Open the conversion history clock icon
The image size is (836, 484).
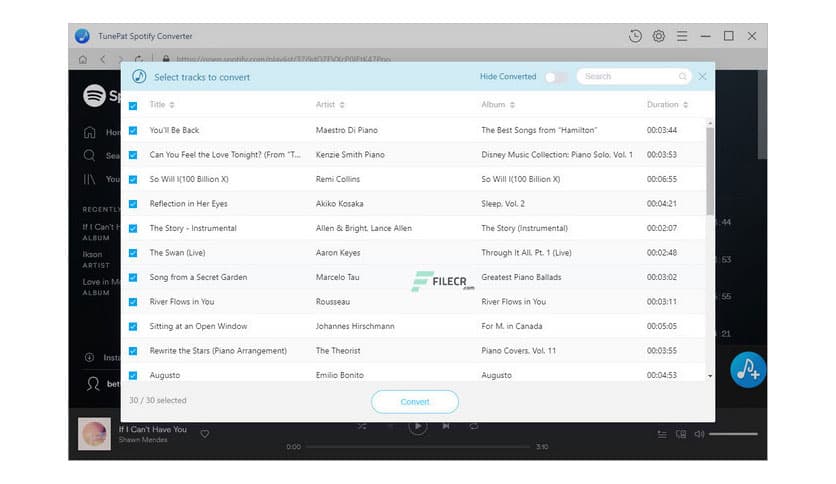(x=635, y=36)
